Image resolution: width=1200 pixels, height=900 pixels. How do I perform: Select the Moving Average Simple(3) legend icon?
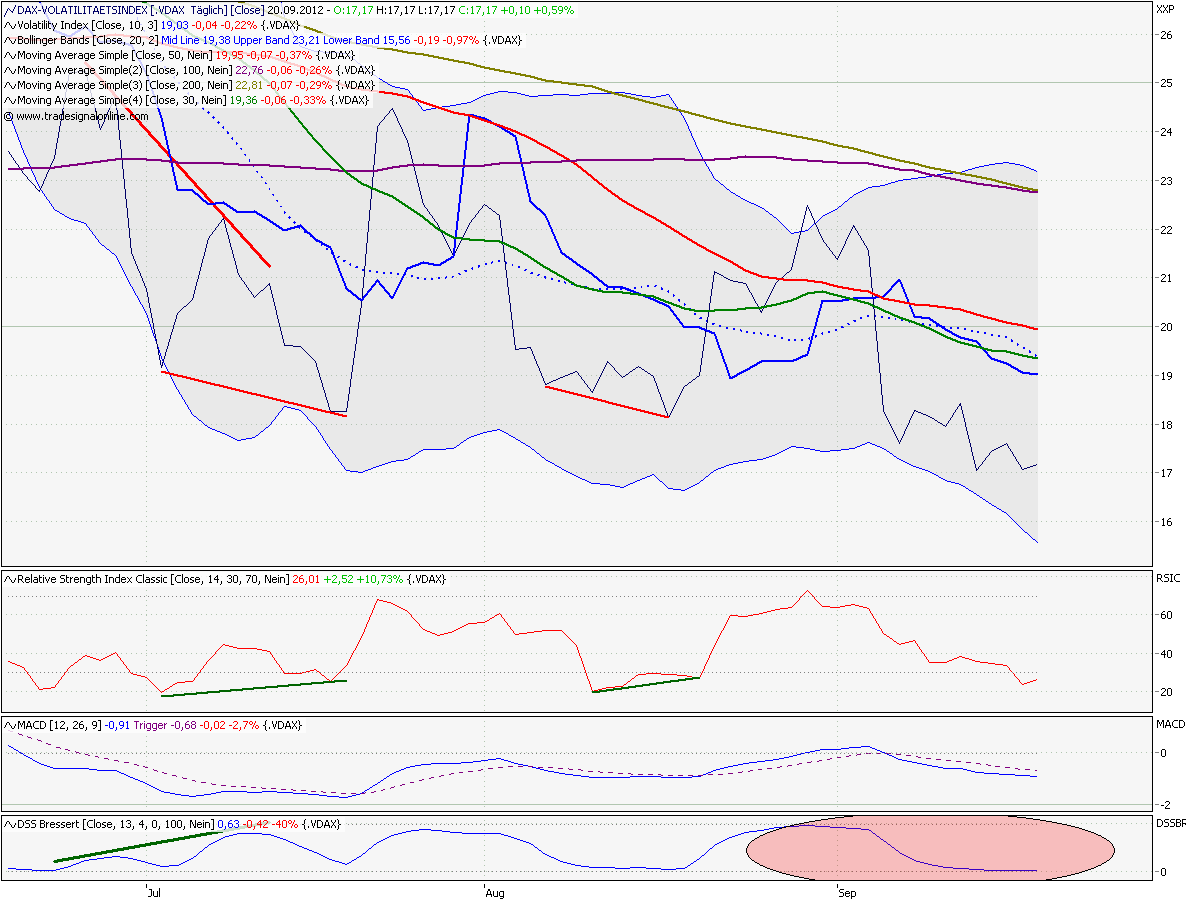click(8, 85)
